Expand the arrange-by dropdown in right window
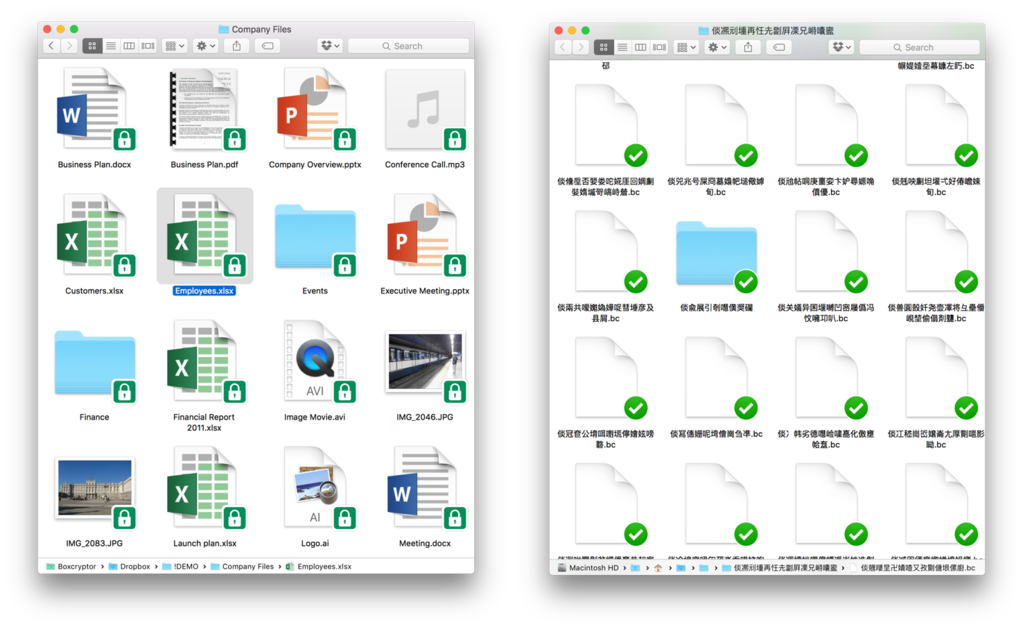1023x629 pixels. tap(686, 47)
